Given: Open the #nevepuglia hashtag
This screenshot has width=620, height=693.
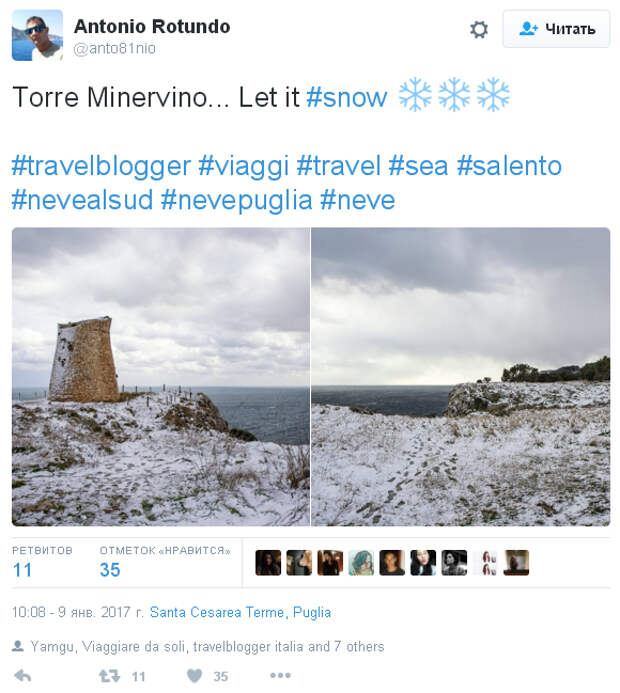Looking at the screenshot, I should click(x=236, y=200).
